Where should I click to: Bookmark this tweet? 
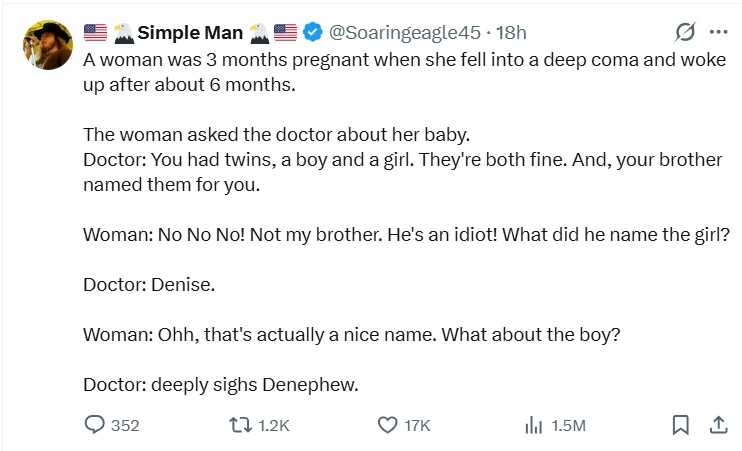(x=680, y=425)
